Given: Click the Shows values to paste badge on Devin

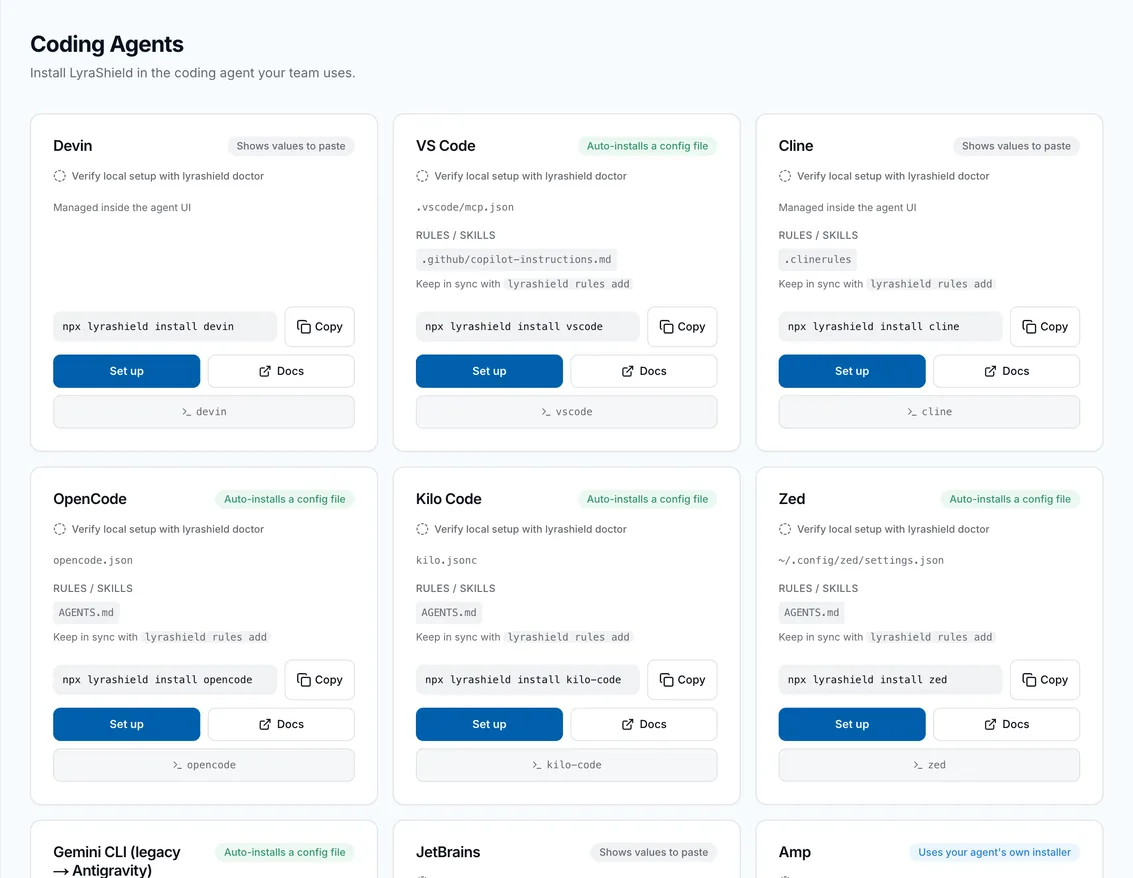Looking at the screenshot, I should tap(291, 146).
